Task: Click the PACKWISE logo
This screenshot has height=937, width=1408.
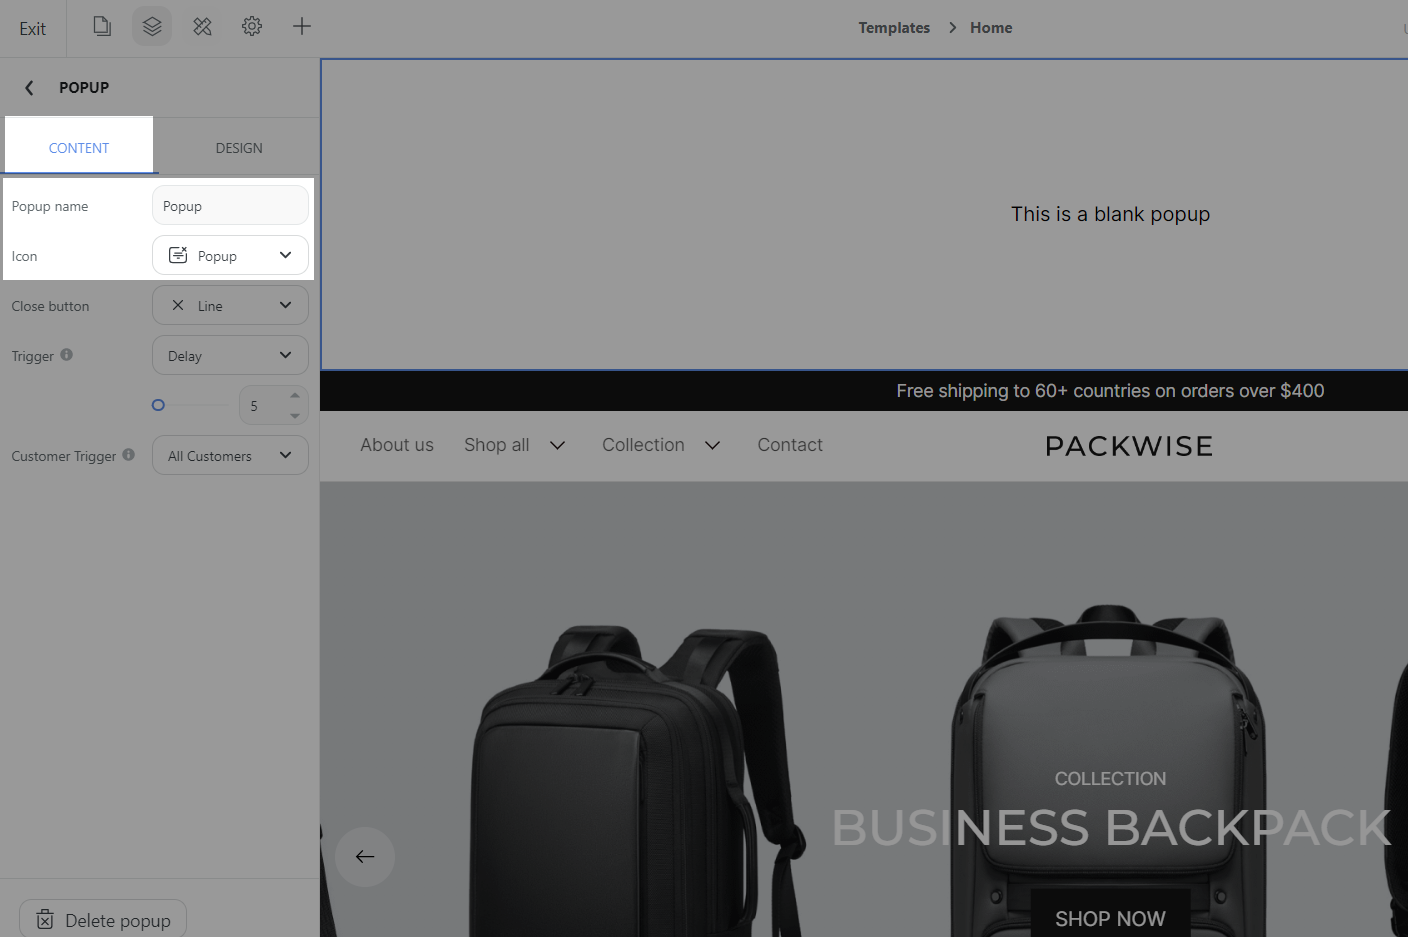Action: 1129,446
